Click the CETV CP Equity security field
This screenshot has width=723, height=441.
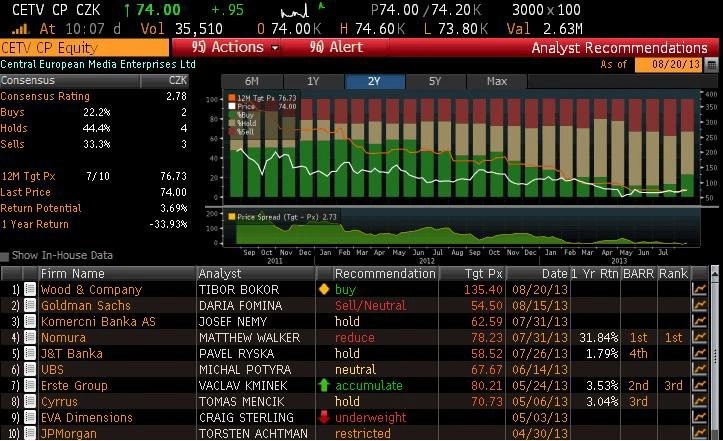point(84,48)
